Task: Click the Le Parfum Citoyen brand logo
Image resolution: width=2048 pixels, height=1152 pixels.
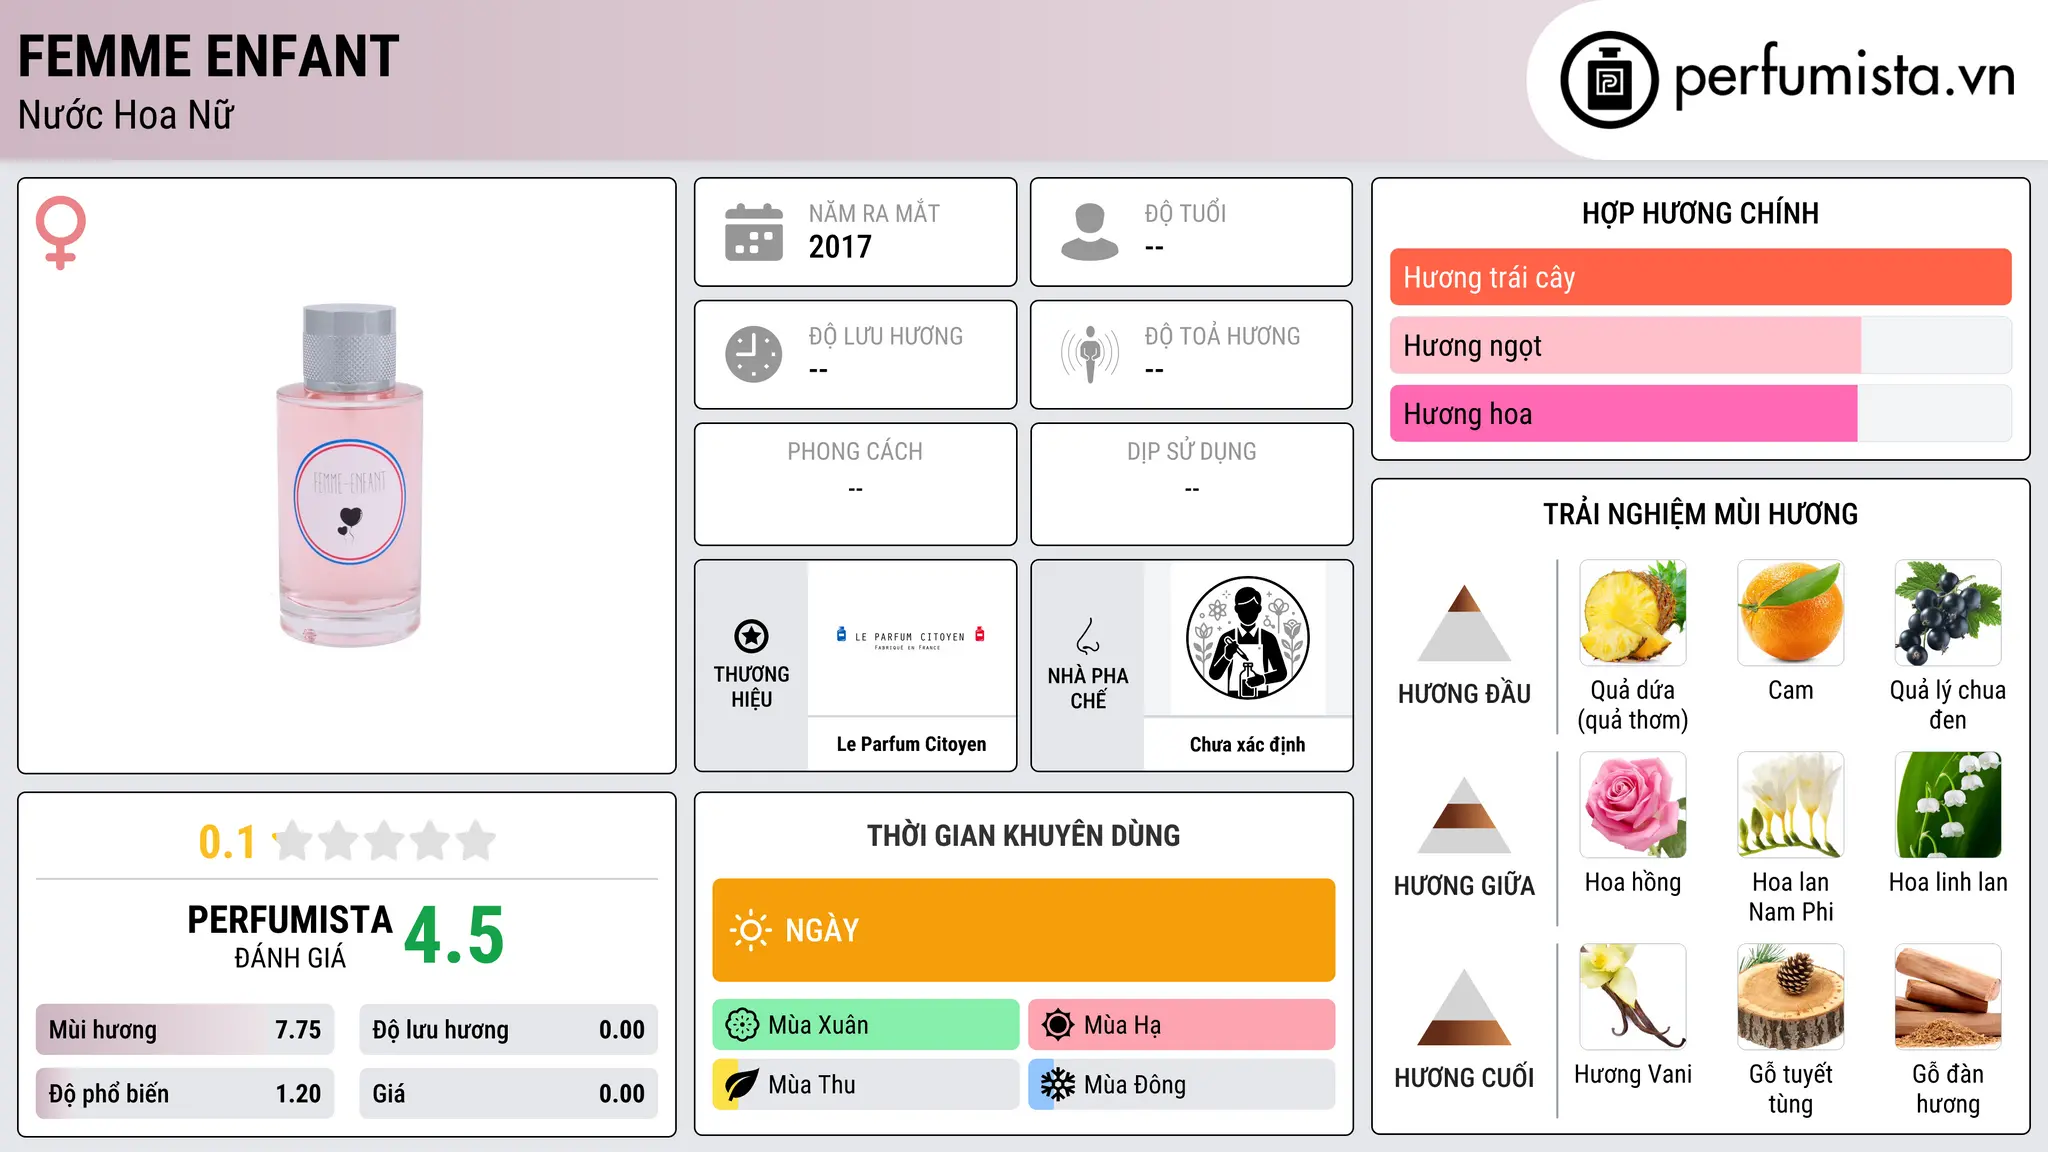Action: pos(911,638)
